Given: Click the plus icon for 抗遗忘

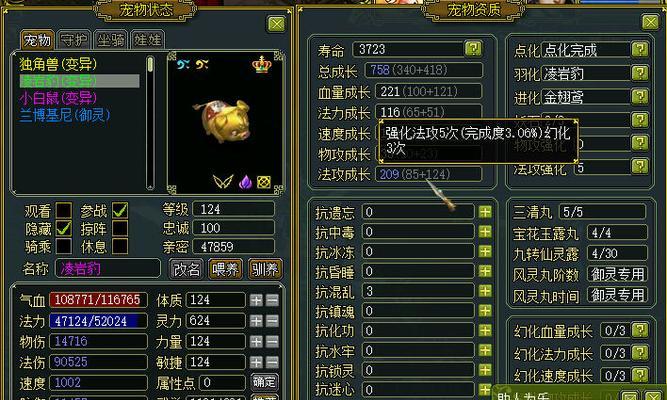Looking at the screenshot, I should [485, 212].
